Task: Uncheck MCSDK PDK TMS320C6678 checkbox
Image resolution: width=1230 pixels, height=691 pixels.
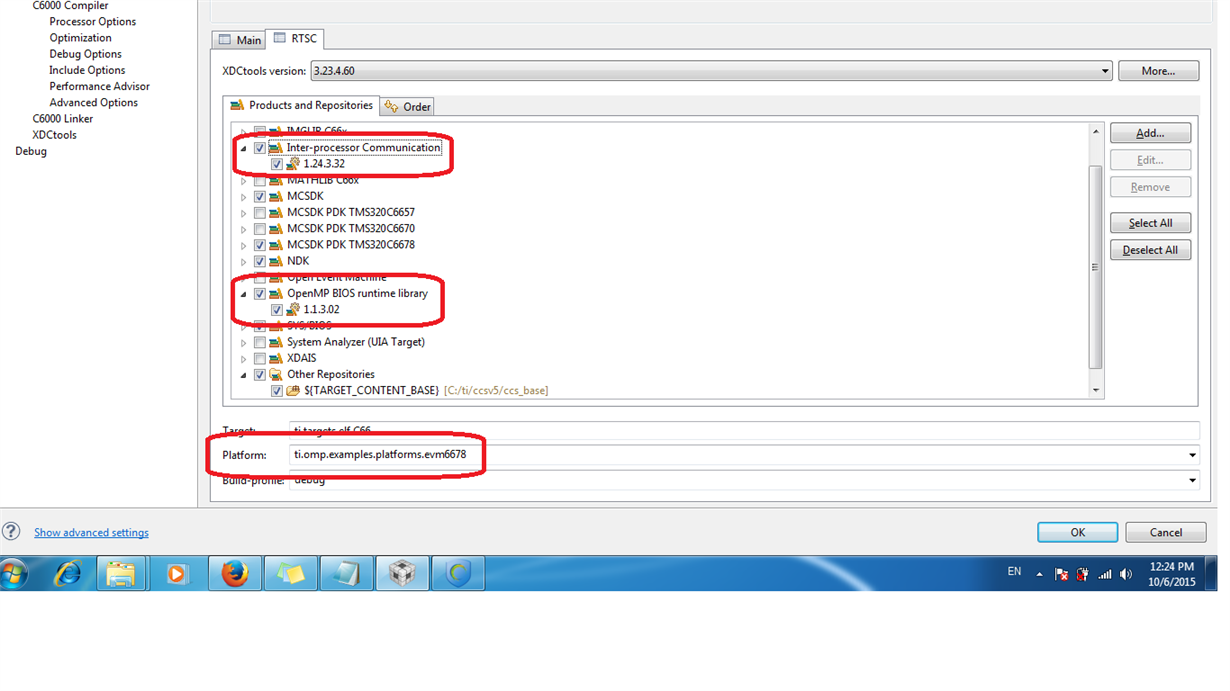Action: click(260, 245)
